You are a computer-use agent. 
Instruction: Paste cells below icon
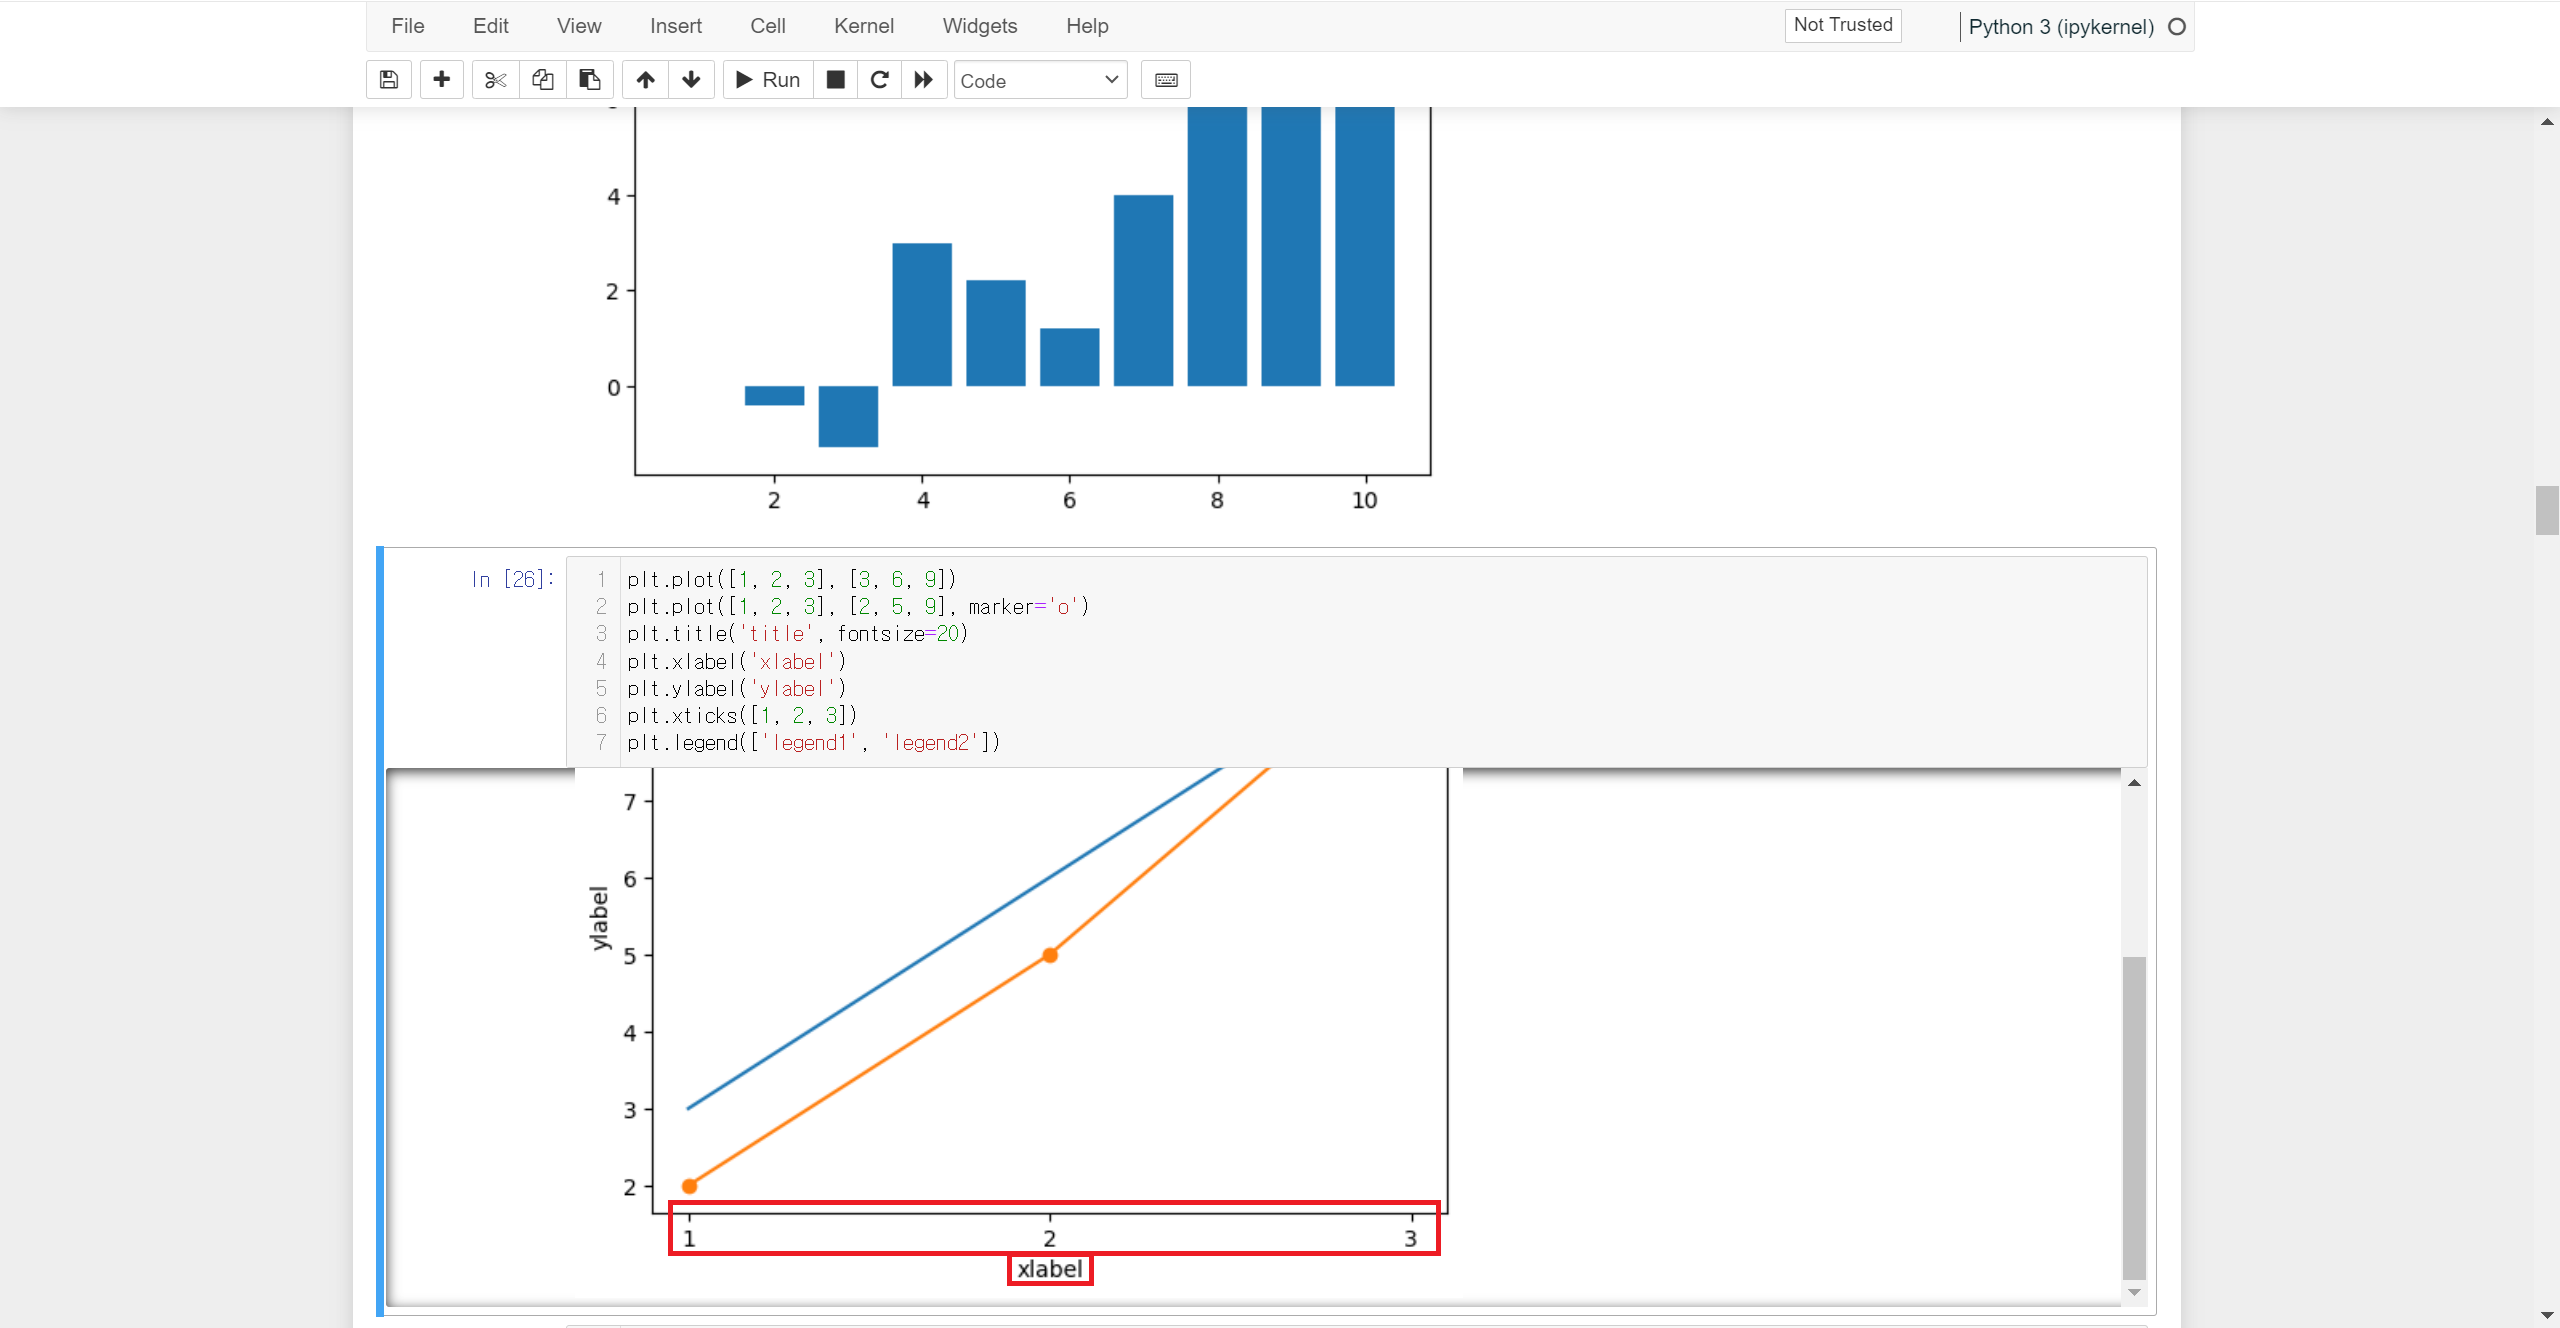[590, 80]
